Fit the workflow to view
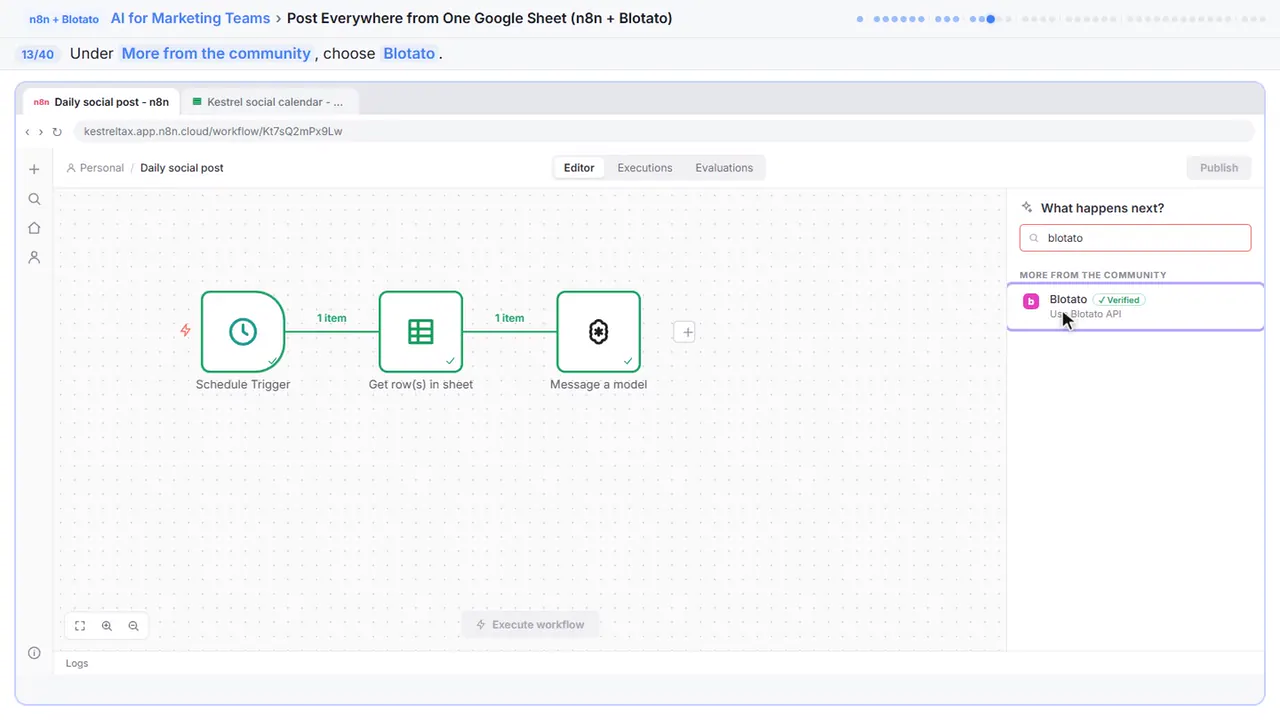The width and height of the screenshot is (1280, 720). point(80,626)
